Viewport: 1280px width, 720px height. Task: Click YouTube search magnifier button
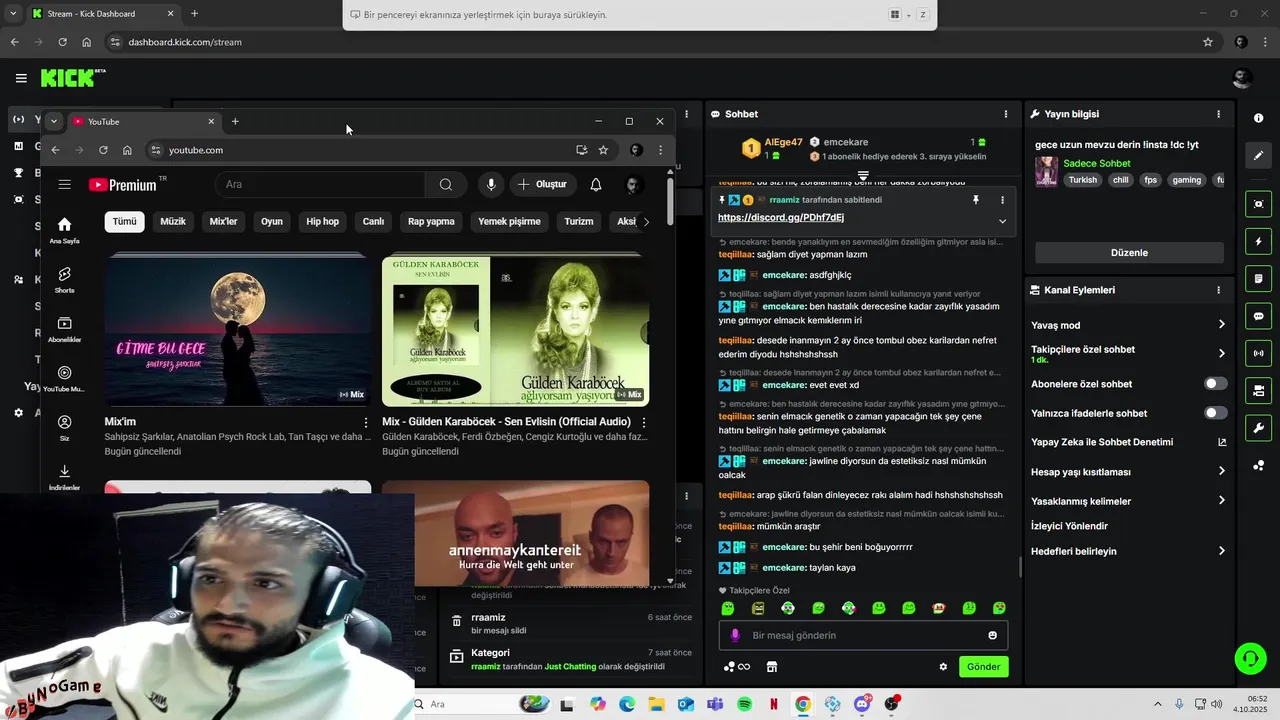[446, 184]
